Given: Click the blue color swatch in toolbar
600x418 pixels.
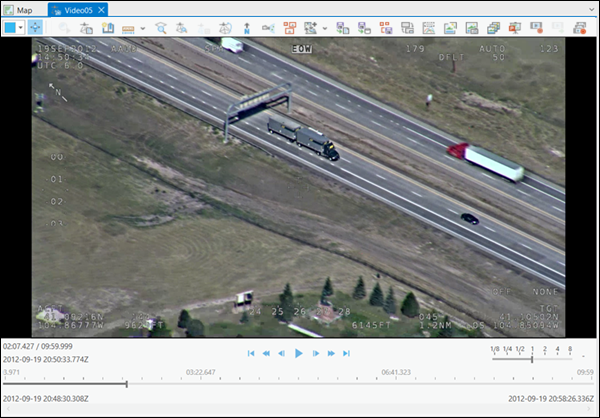Looking at the screenshot, I should coord(10,28).
